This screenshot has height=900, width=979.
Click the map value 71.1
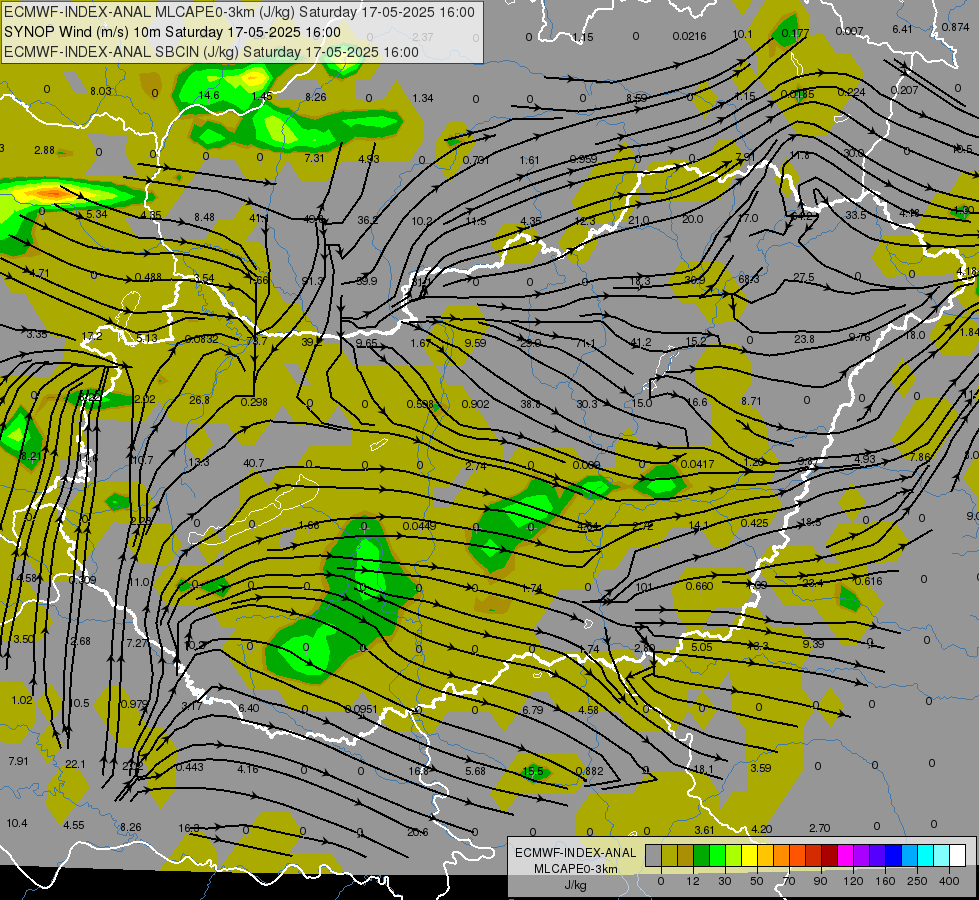(585, 344)
